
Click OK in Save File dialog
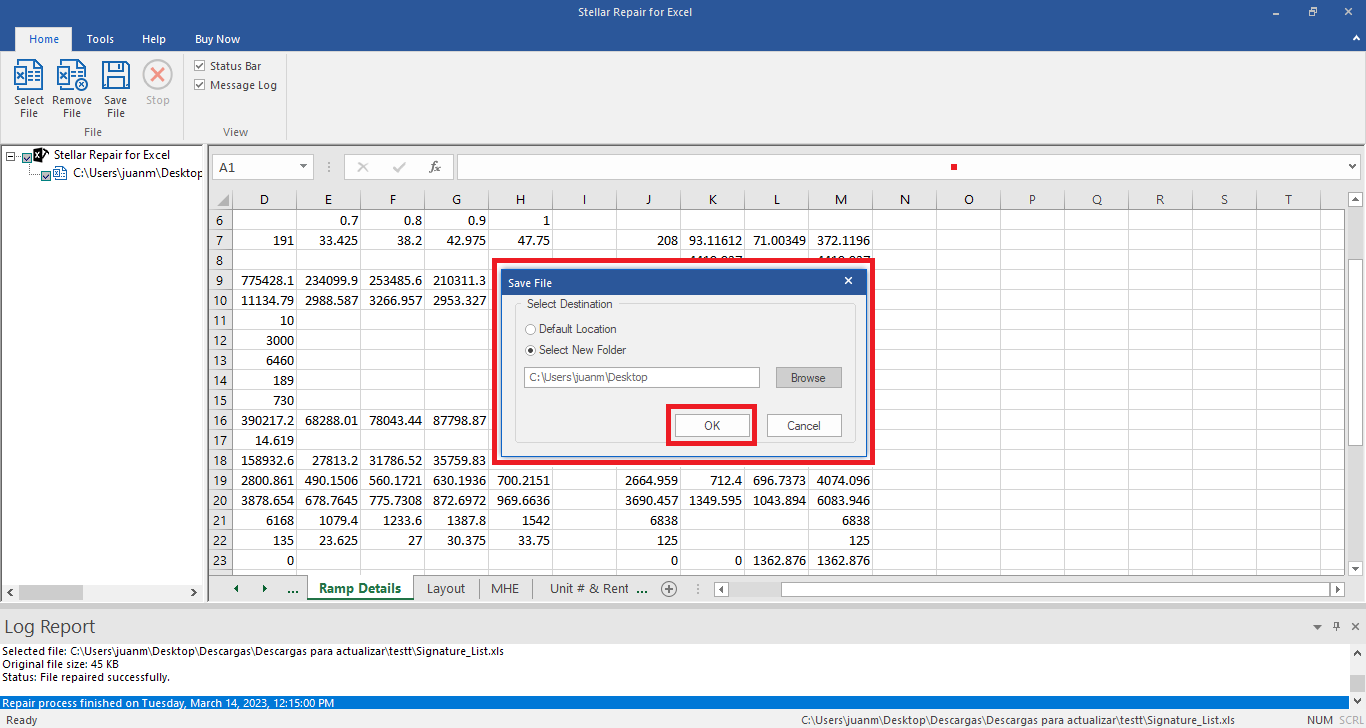712,425
